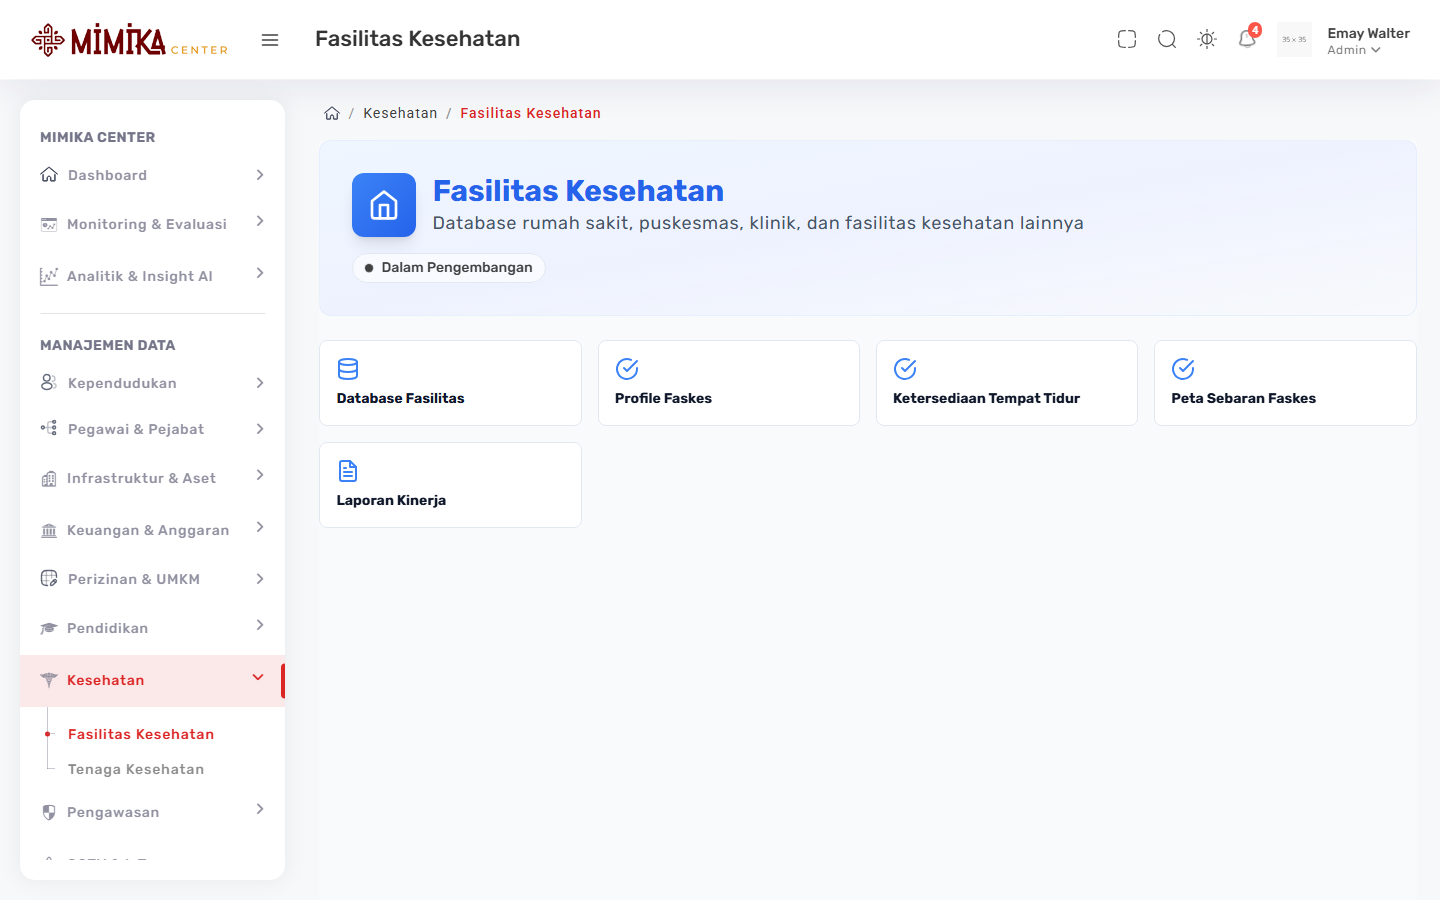Toggle the hamburger sidebar menu icon

pos(270,40)
